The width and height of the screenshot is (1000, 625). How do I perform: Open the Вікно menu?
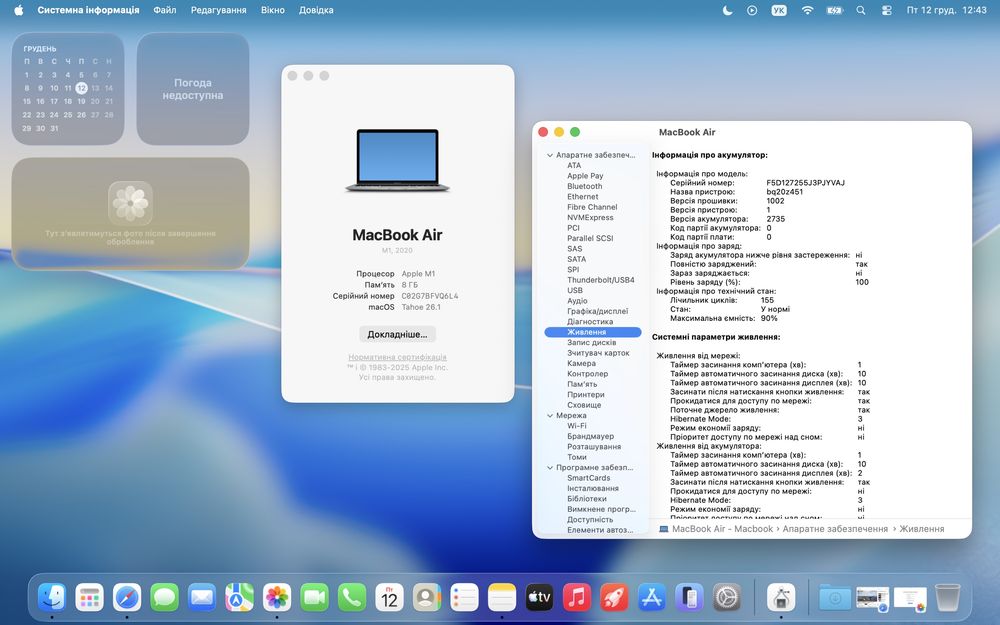click(273, 10)
